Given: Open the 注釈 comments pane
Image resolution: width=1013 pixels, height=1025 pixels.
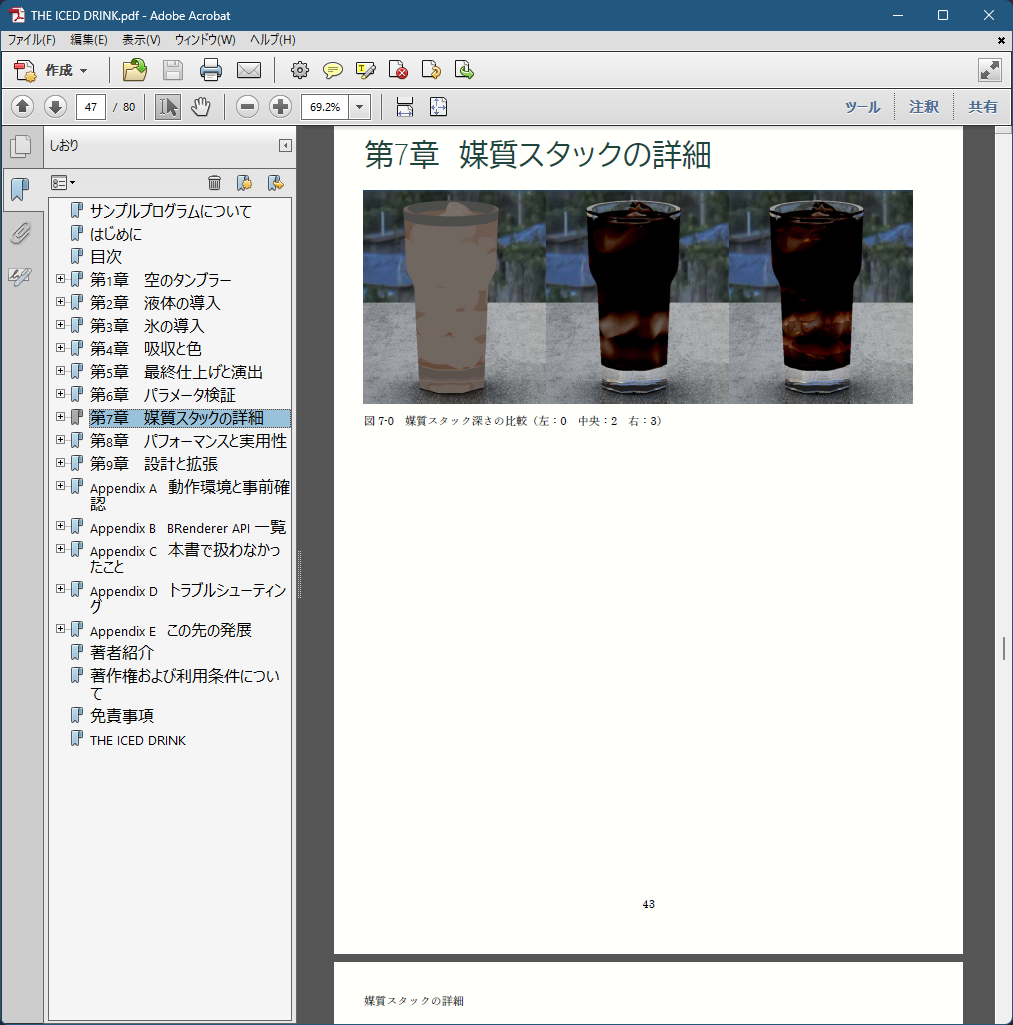Looking at the screenshot, I should pyautogui.click(x=923, y=107).
